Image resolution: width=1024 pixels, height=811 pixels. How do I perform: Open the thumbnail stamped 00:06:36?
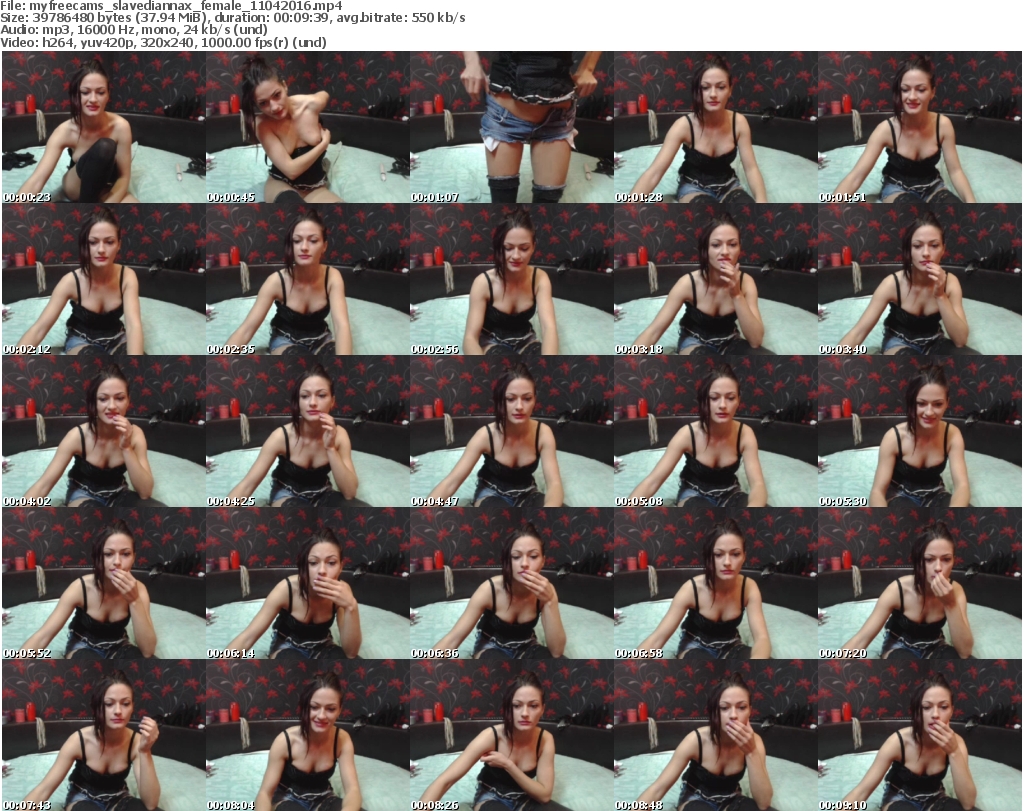(x=511, y=583)
